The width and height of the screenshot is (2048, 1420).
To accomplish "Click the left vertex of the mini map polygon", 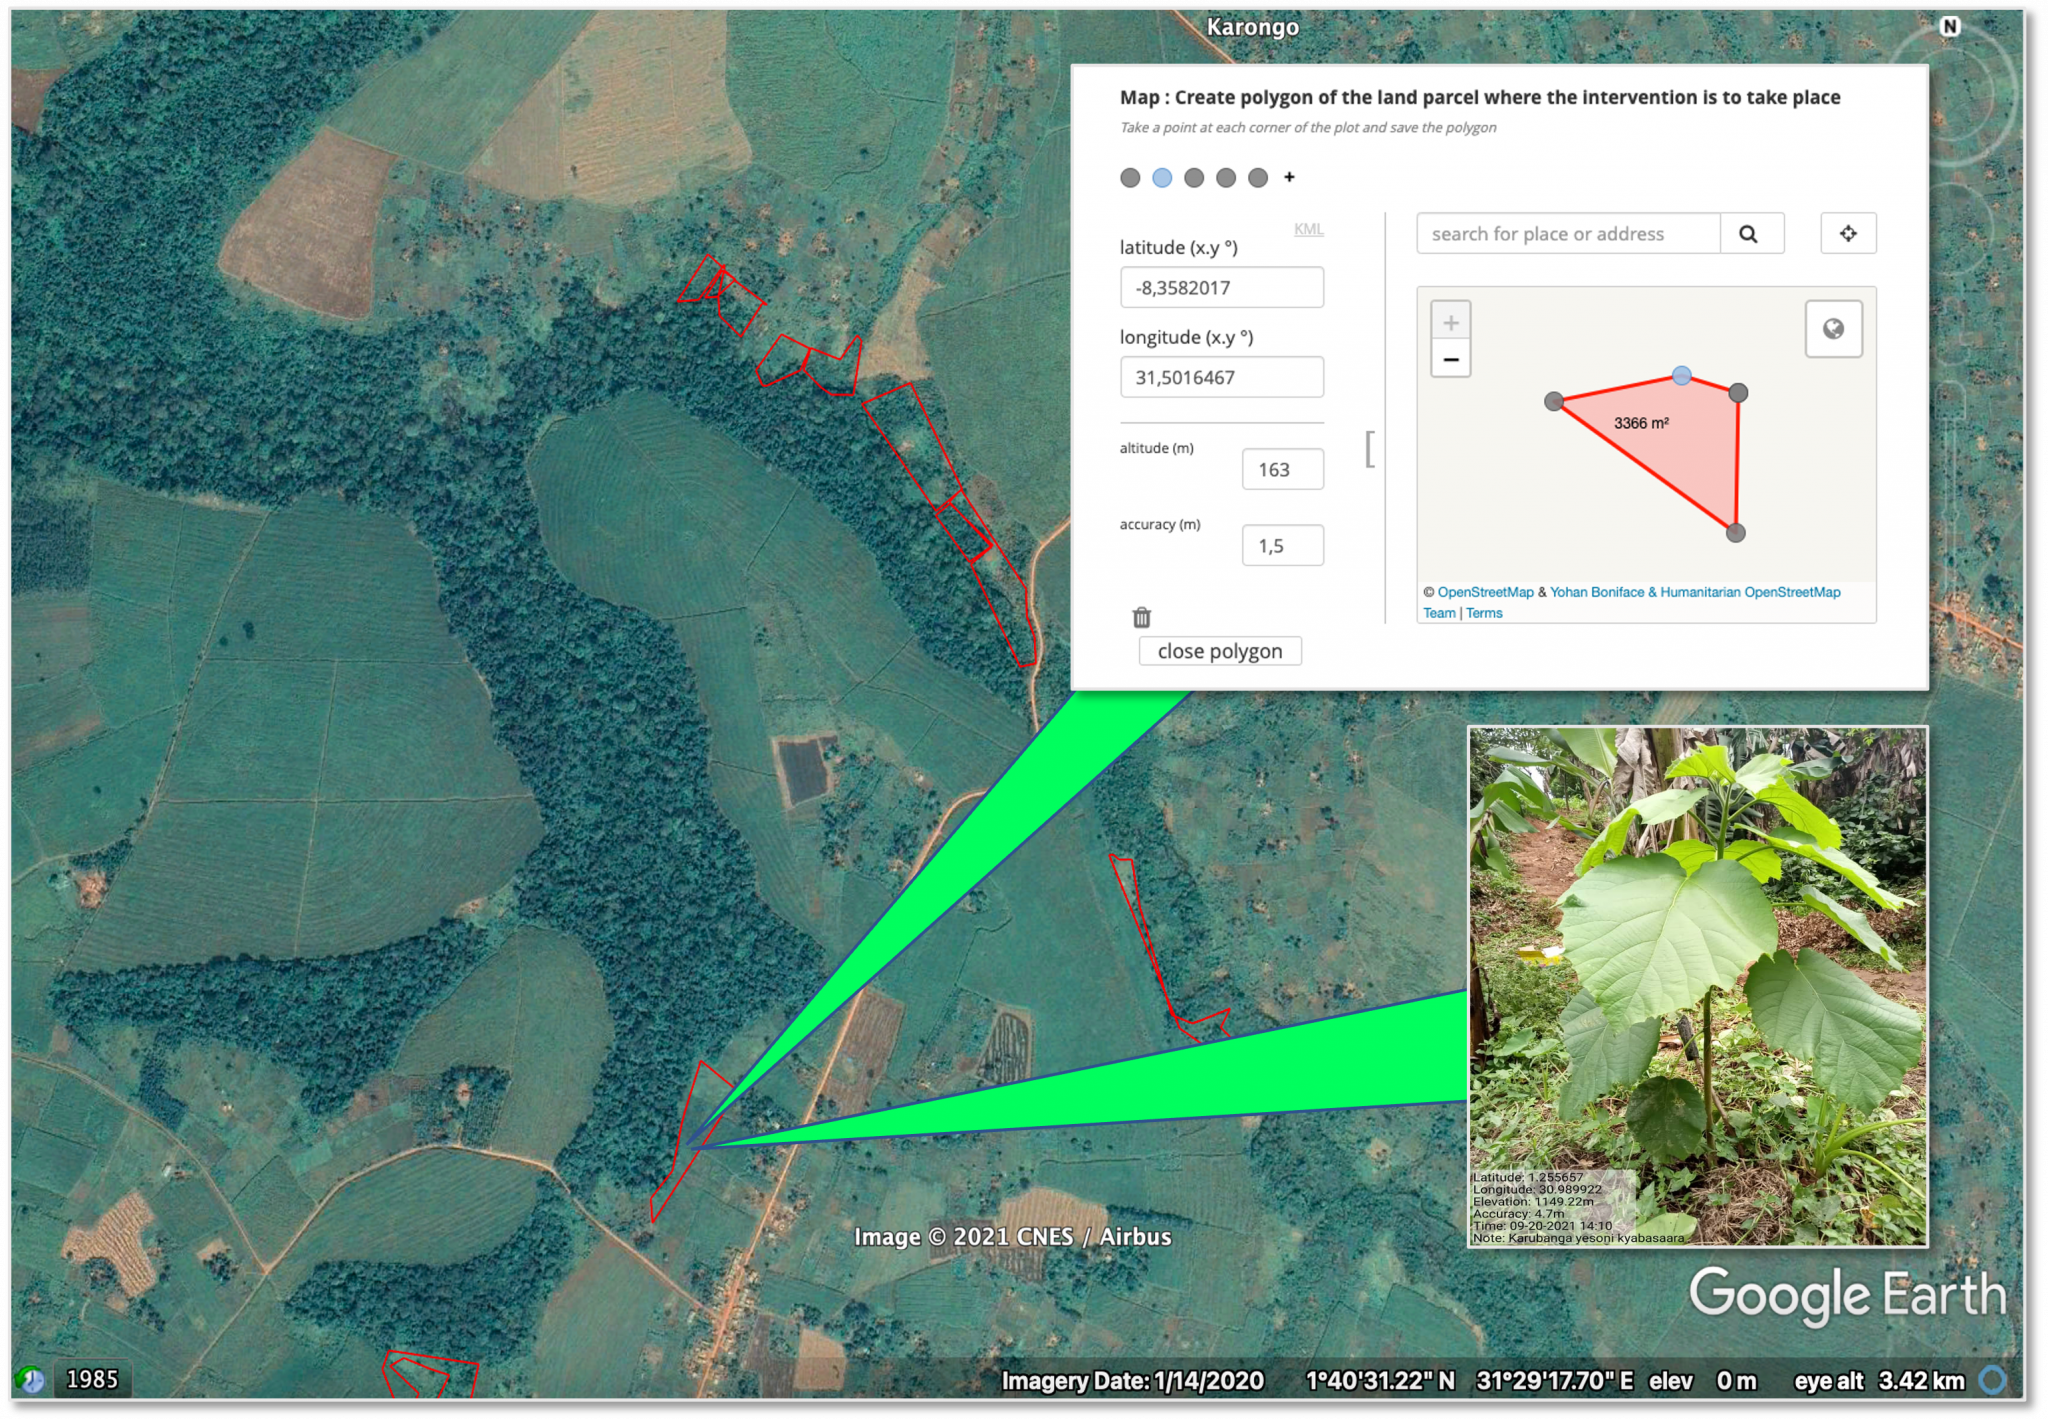I will click(x=1554, y=402).
